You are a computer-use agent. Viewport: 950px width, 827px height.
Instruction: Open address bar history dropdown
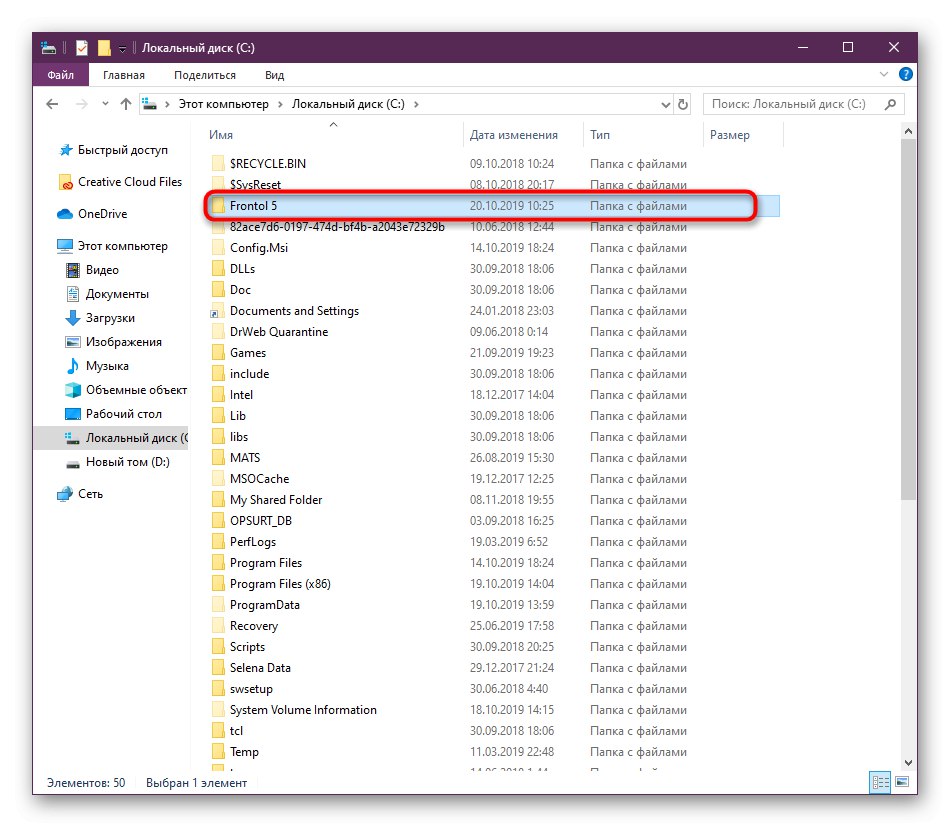tap(665, 104)
